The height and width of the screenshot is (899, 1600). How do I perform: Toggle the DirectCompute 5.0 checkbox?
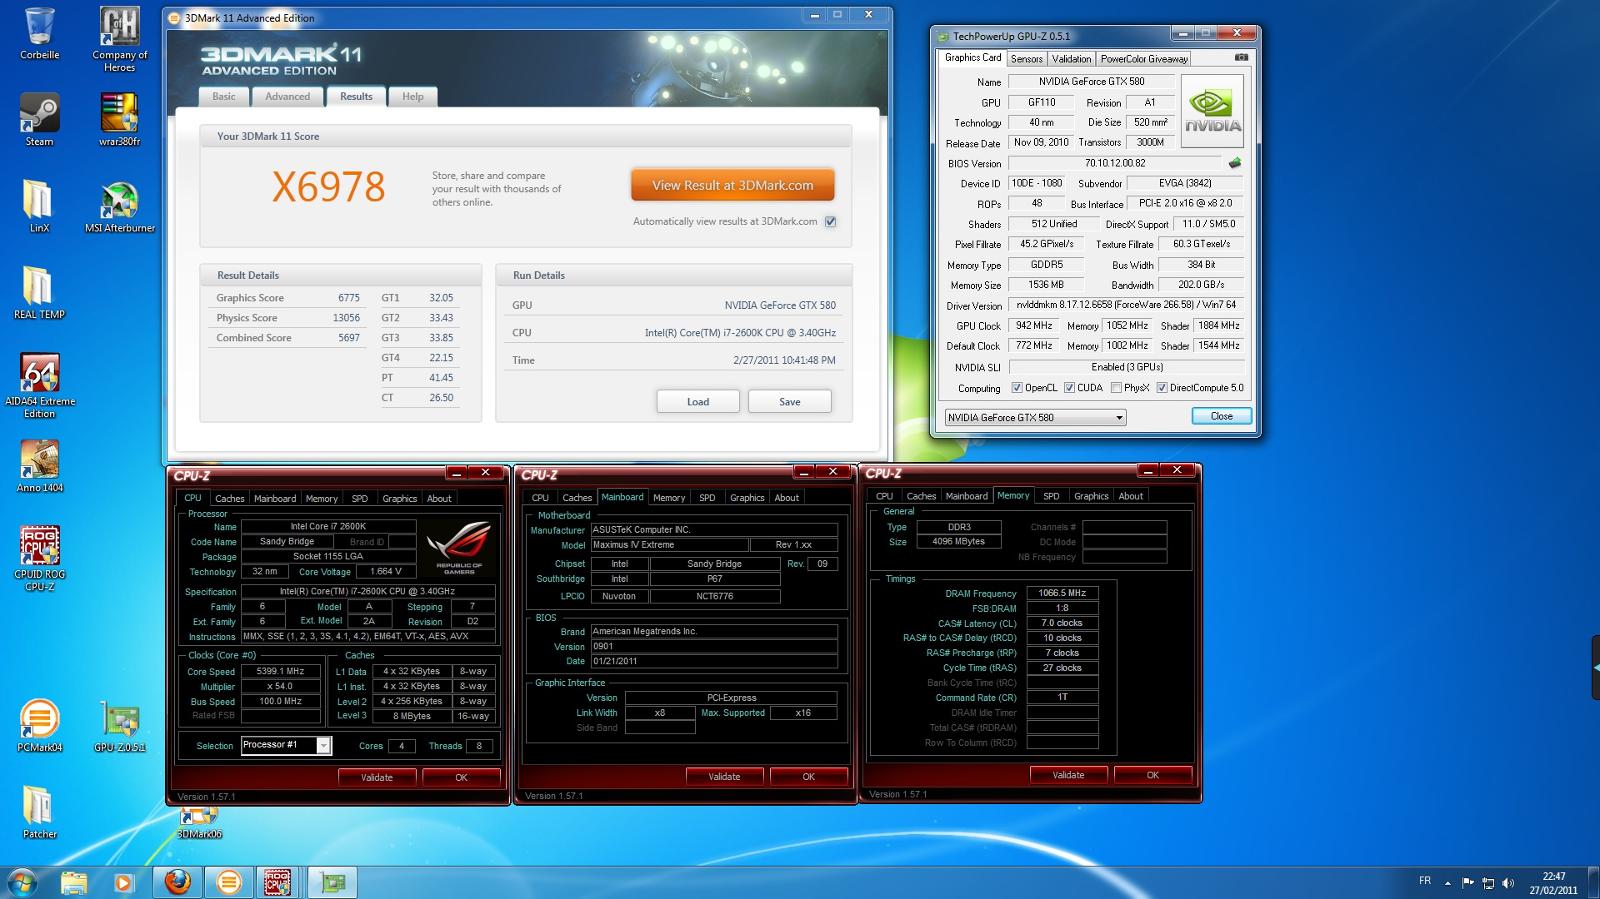1162,388
